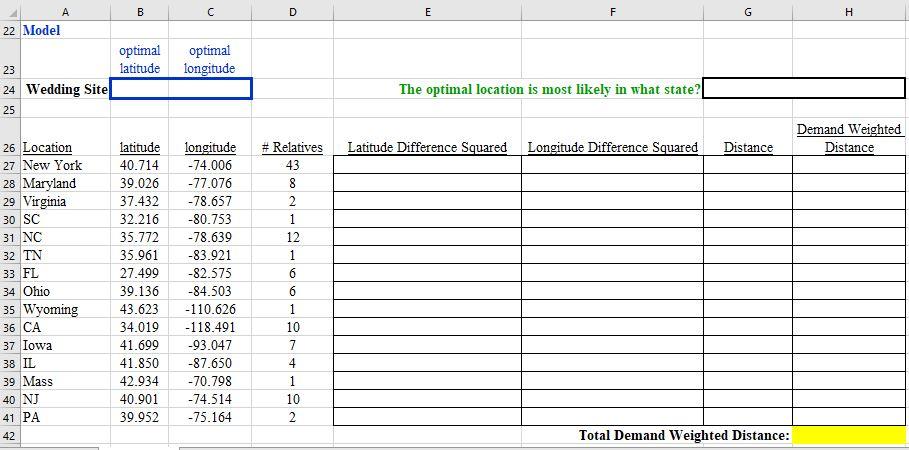Click the 'IL' location cell
This screenshot has height=450, width=909.
pyautogui.click(x=66, y=363)
